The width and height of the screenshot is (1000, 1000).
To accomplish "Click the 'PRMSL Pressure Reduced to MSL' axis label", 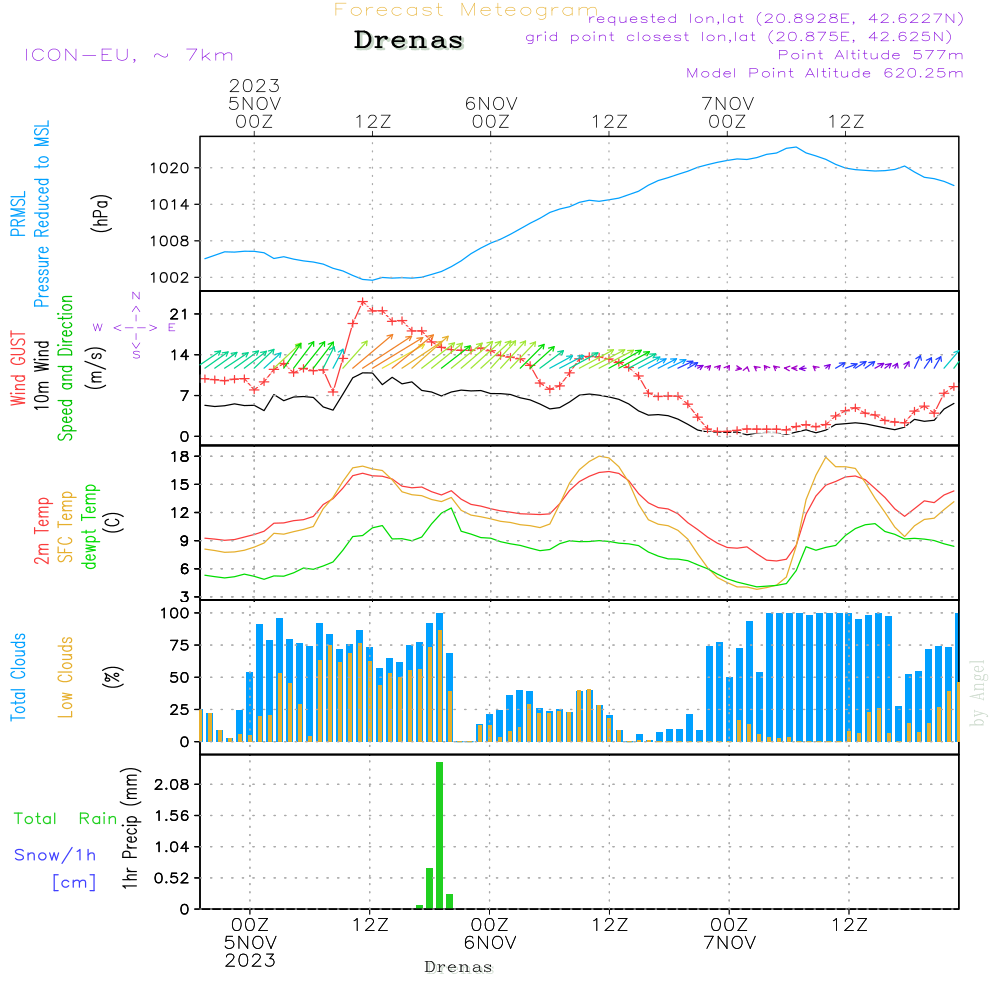I will (30, 214).
